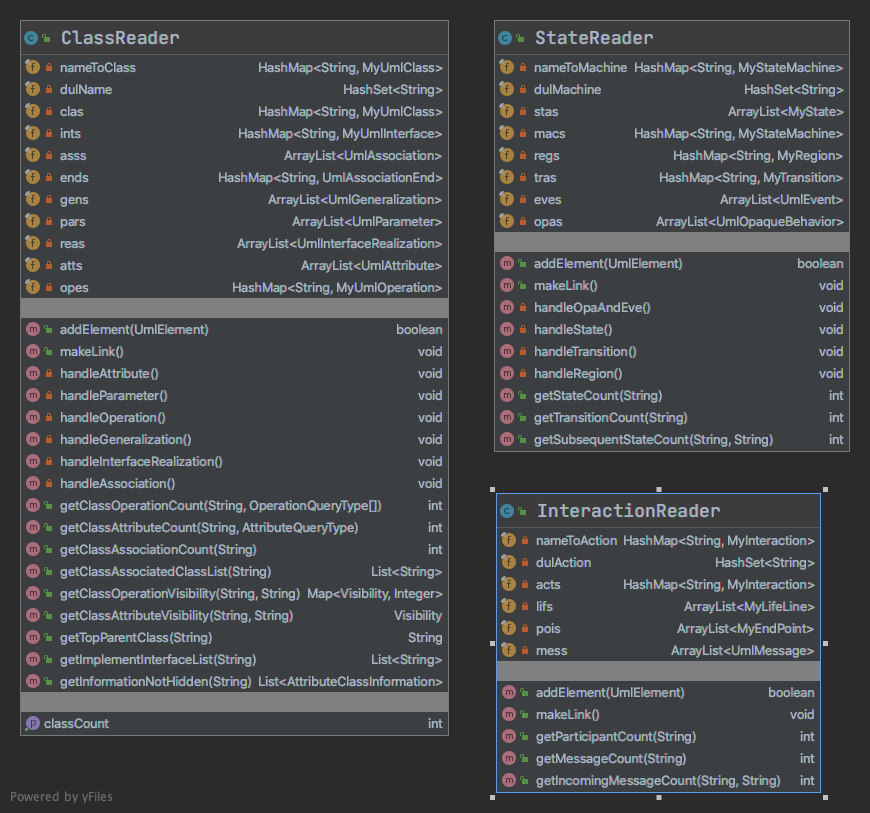Click the field icon of nameToAction

click(509, 540)
